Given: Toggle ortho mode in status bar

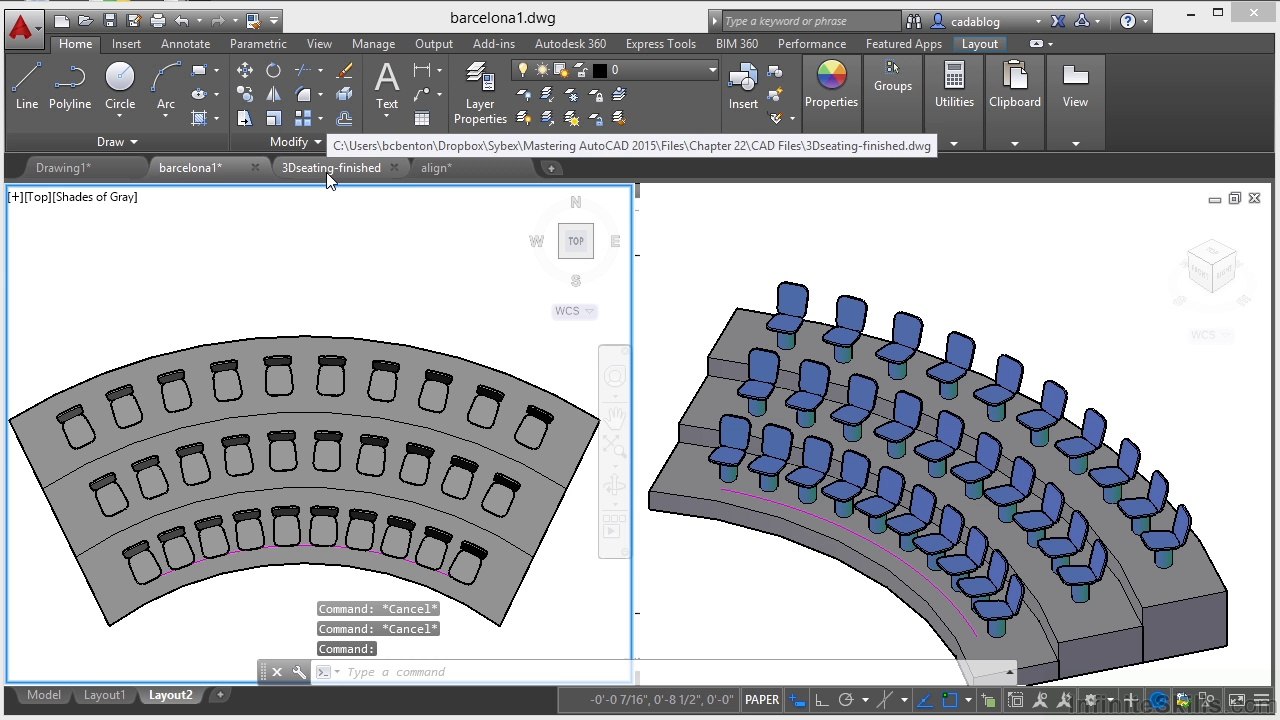Looking at the screenshot, I should pos(821,700).
